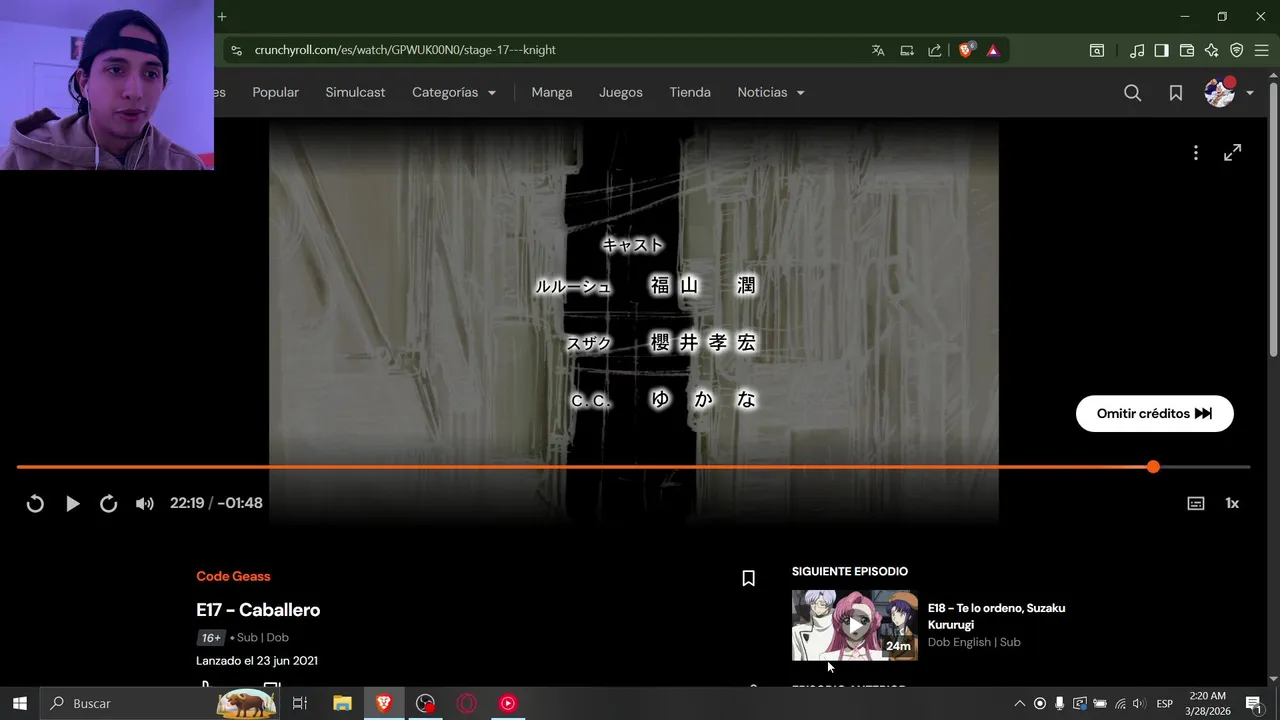Click the Code Geass series link

[233, 576]
